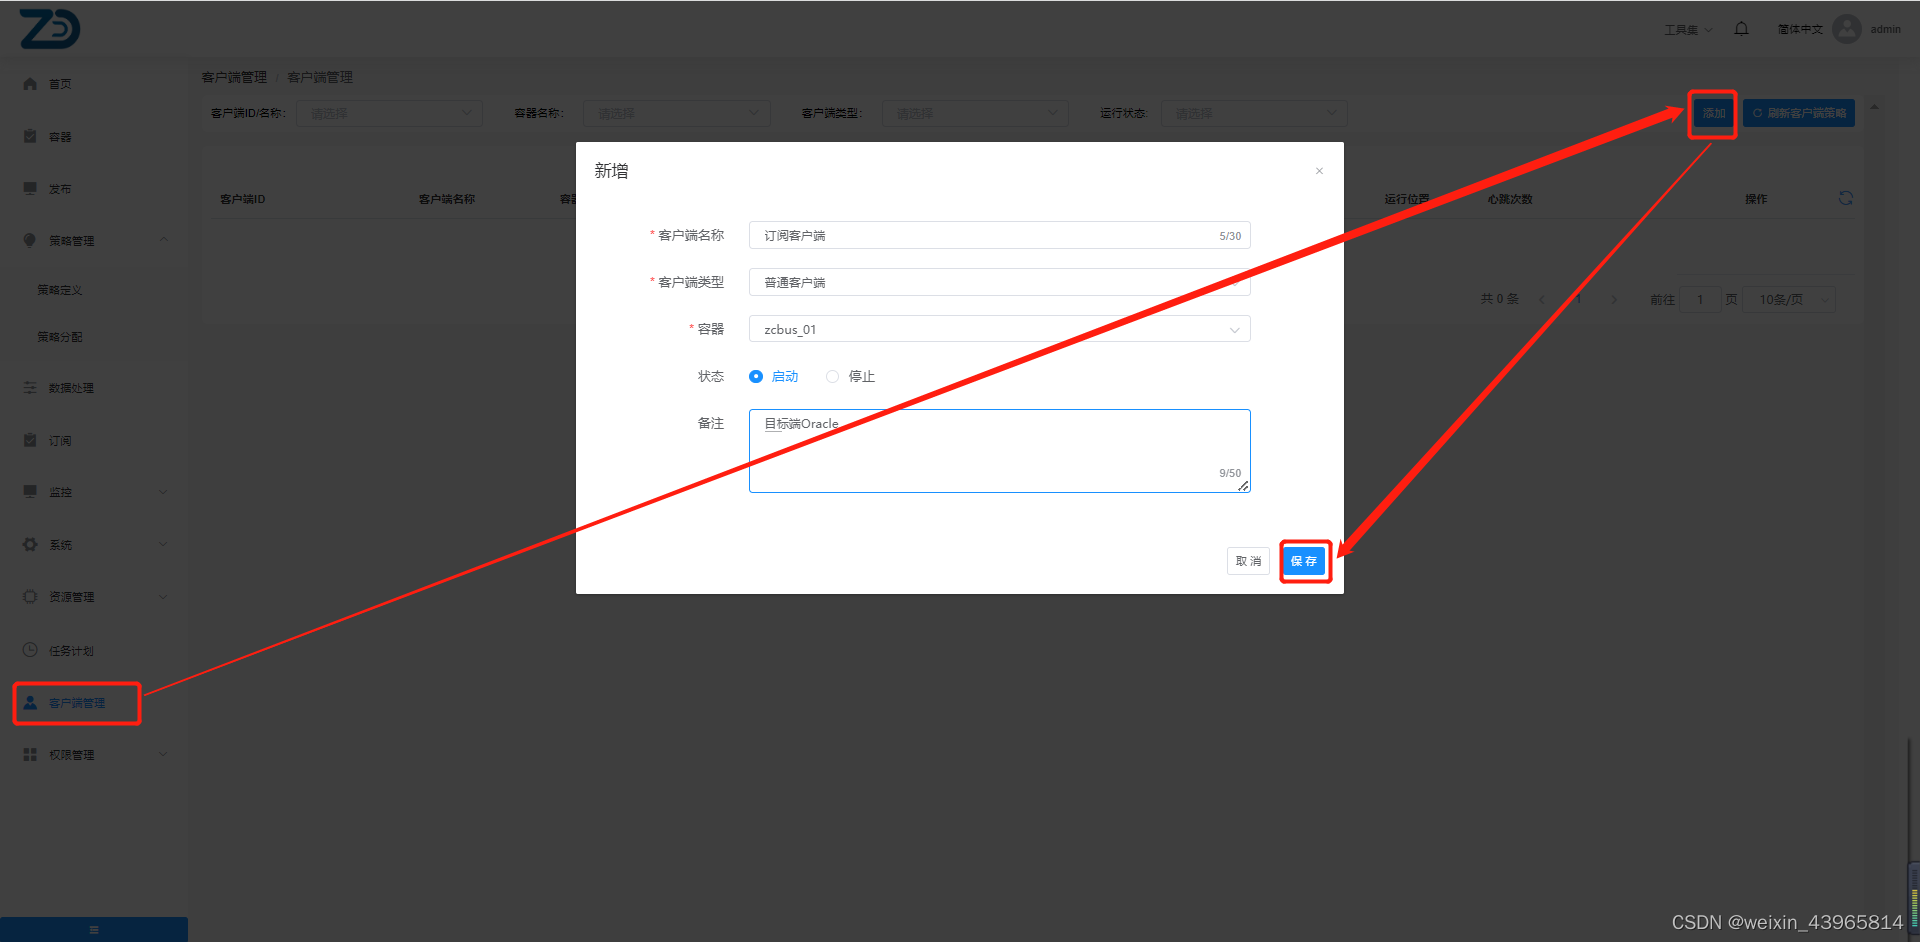
Task: Click the sliders icon beside 数据处理
Action: tap(30, 387)
